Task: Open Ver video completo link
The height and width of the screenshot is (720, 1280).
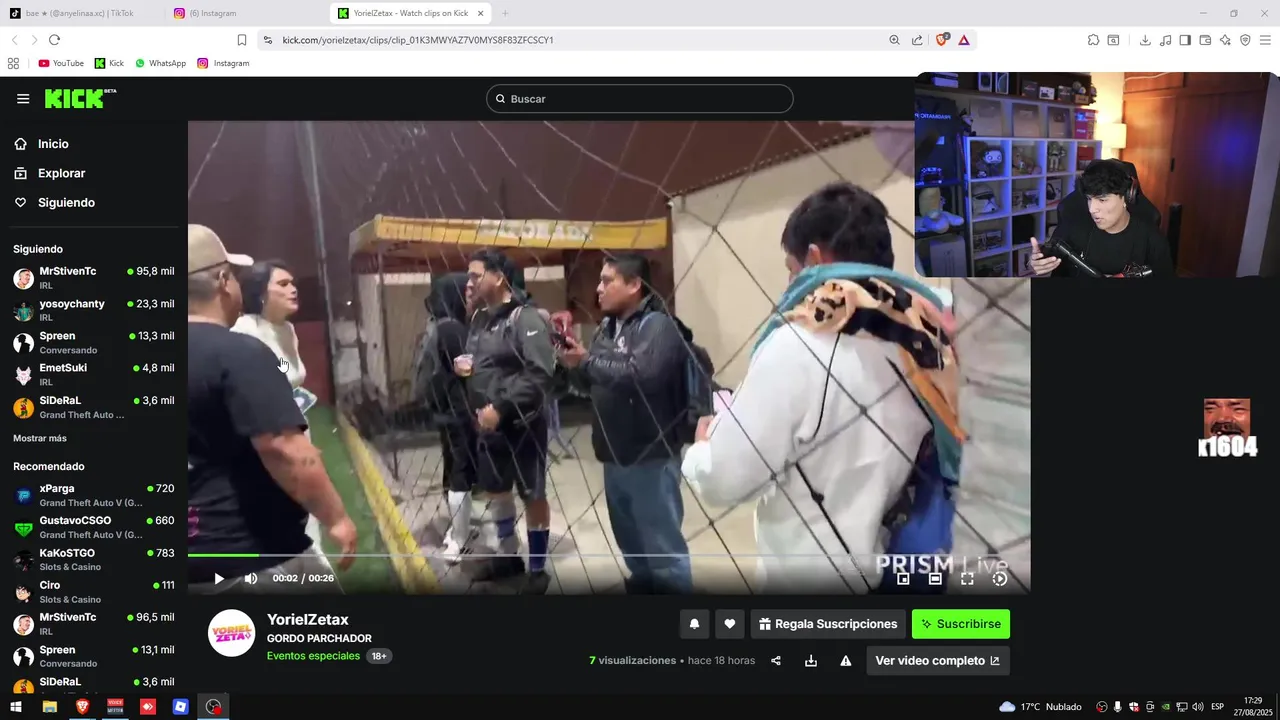Action: 938,661
